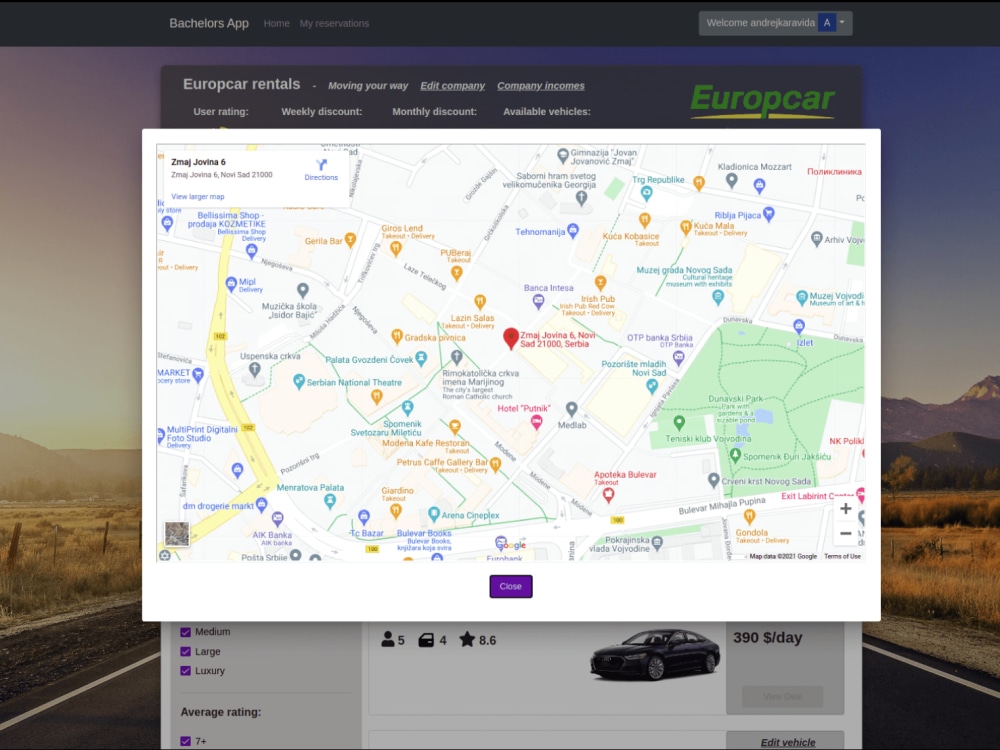
Task: Click the Riblja Pijaca shopping marker
Action: coord(768,214)
